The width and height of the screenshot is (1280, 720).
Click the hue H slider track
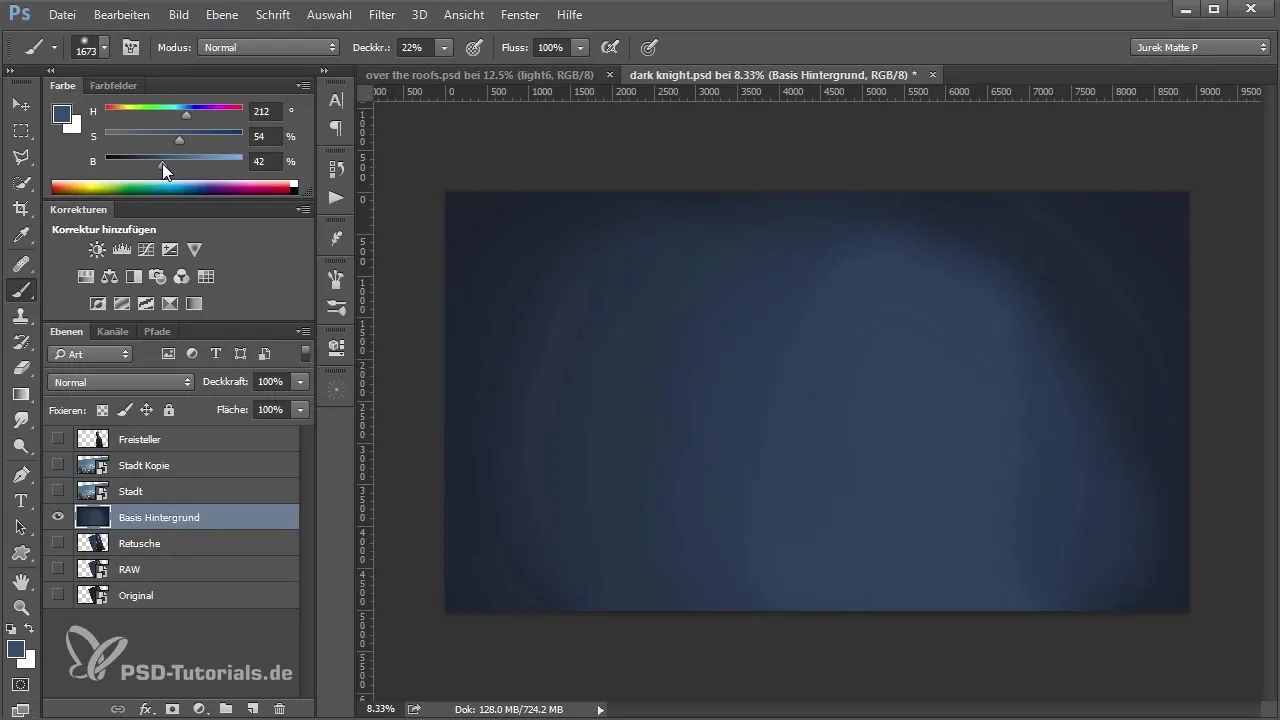tap(174, 107)
